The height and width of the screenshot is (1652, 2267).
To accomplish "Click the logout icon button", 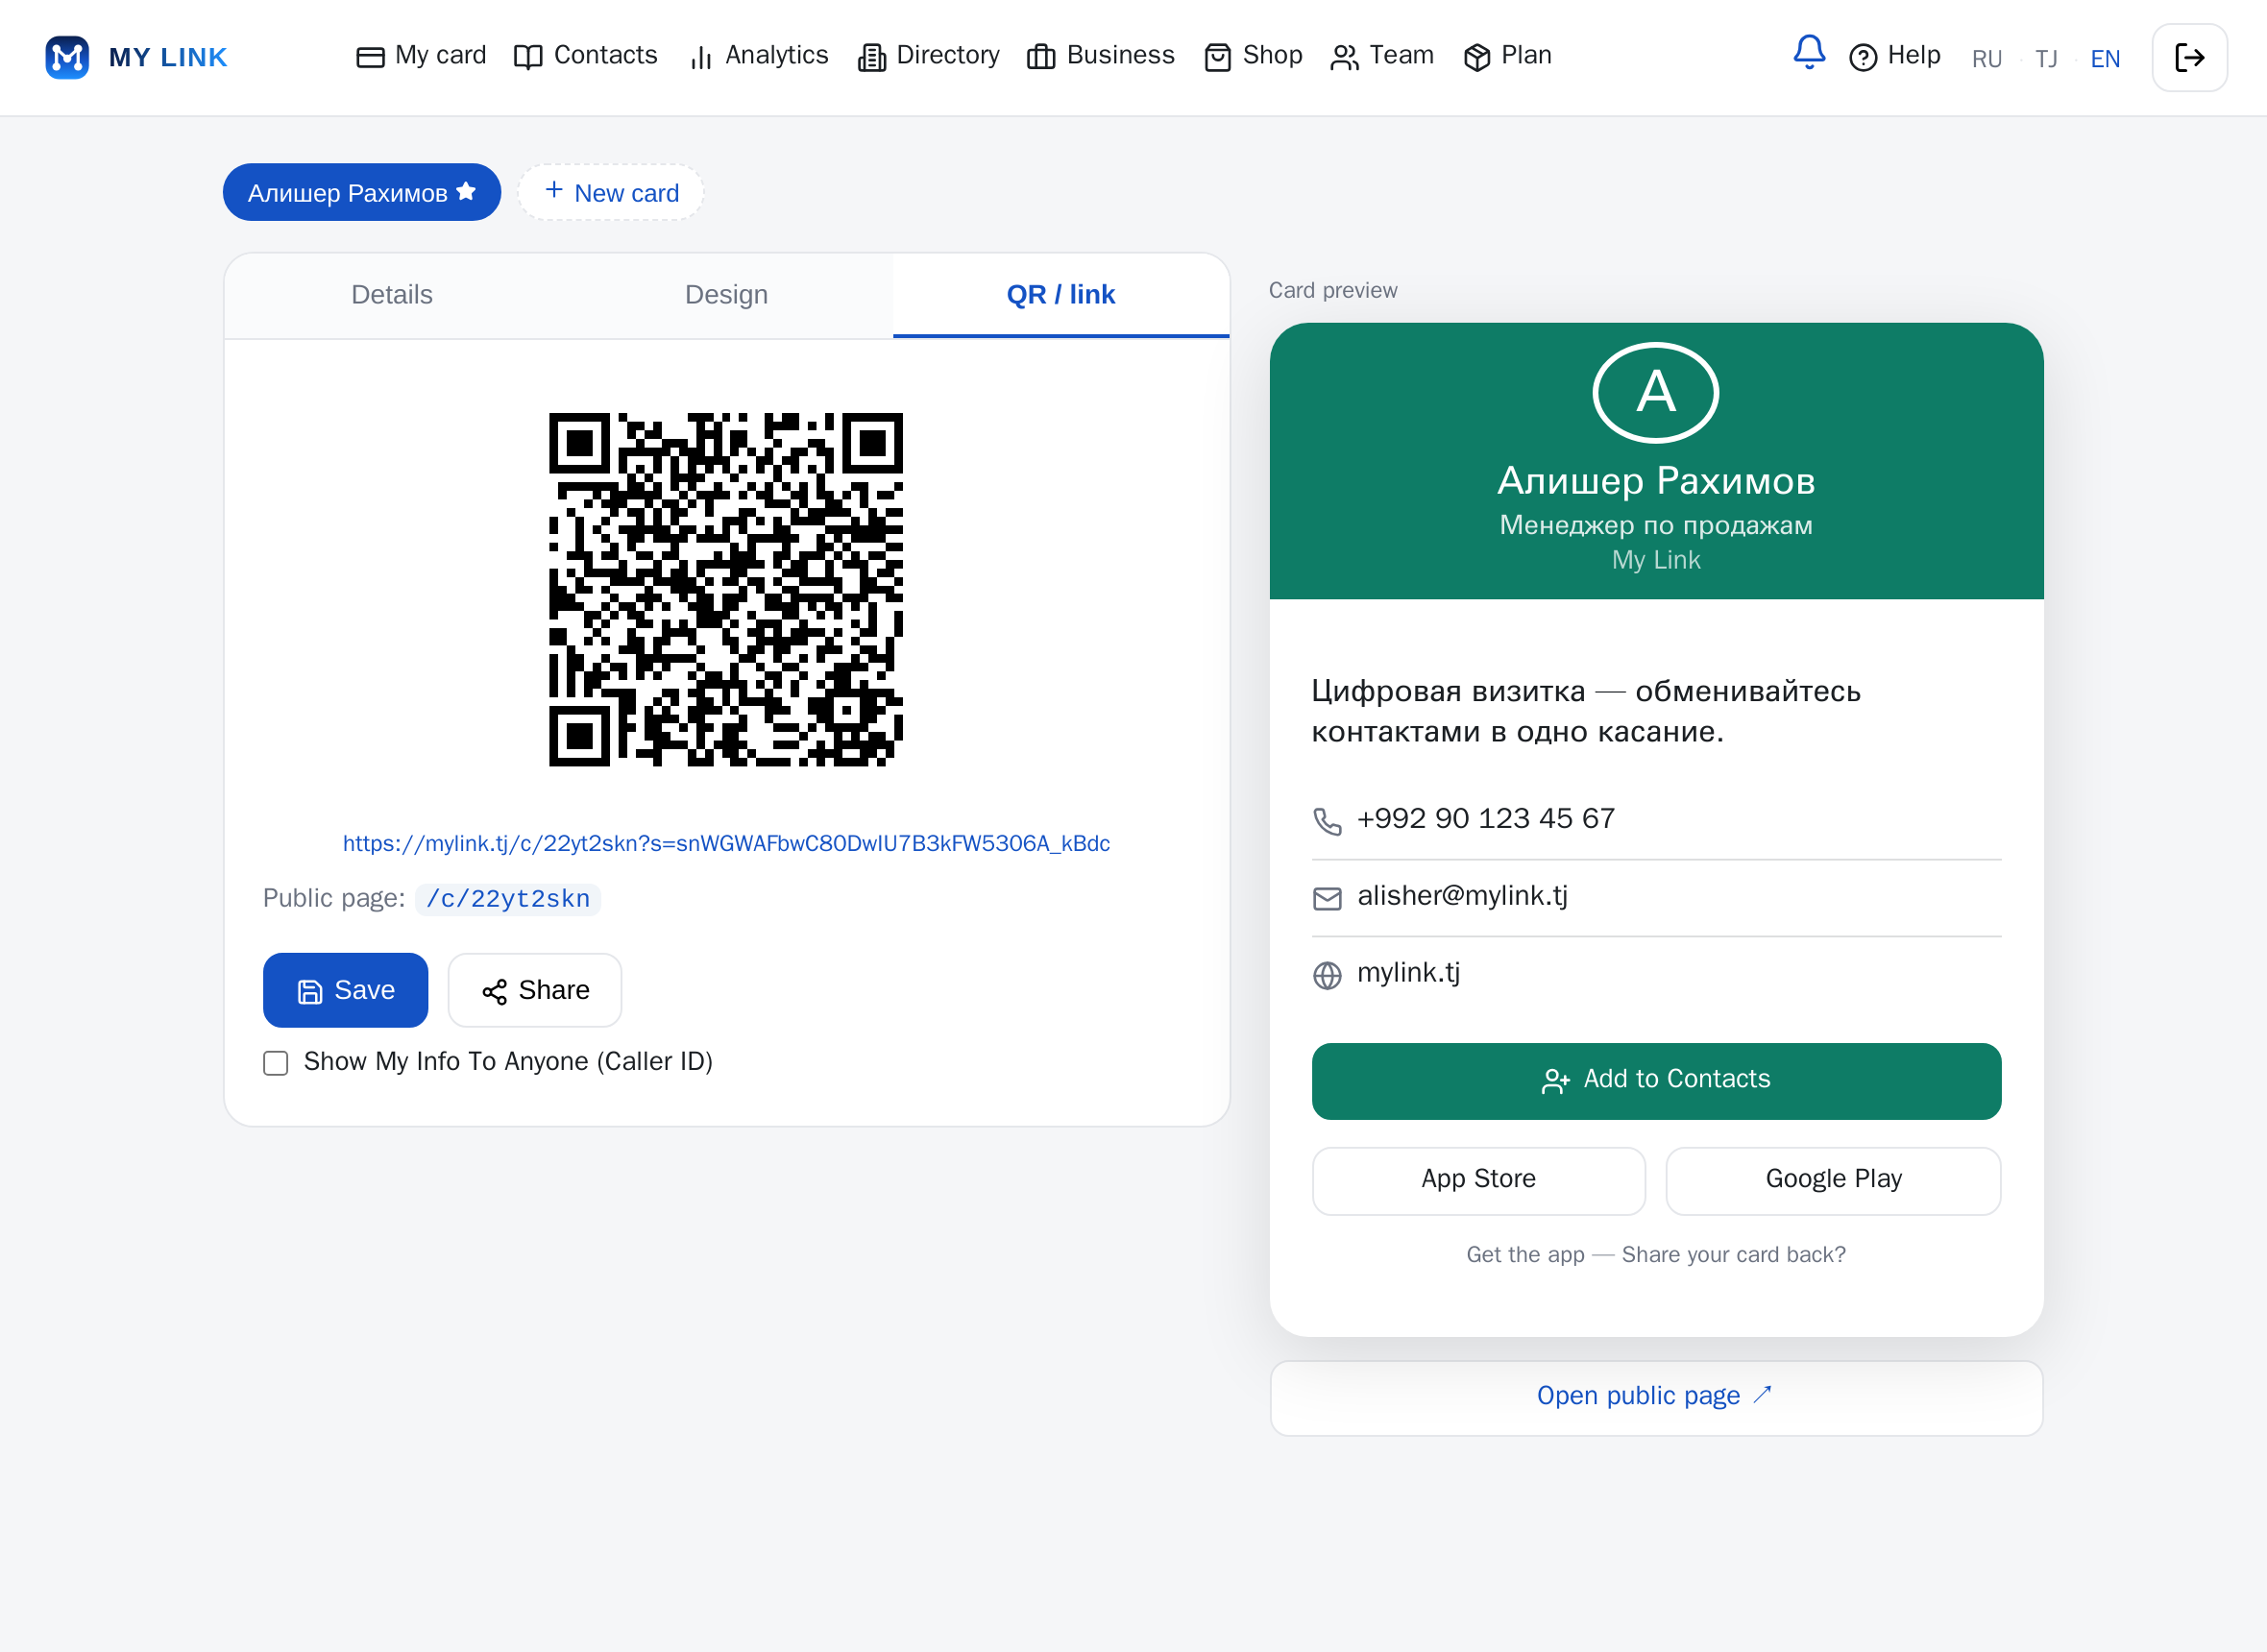I will [2190, 58].
